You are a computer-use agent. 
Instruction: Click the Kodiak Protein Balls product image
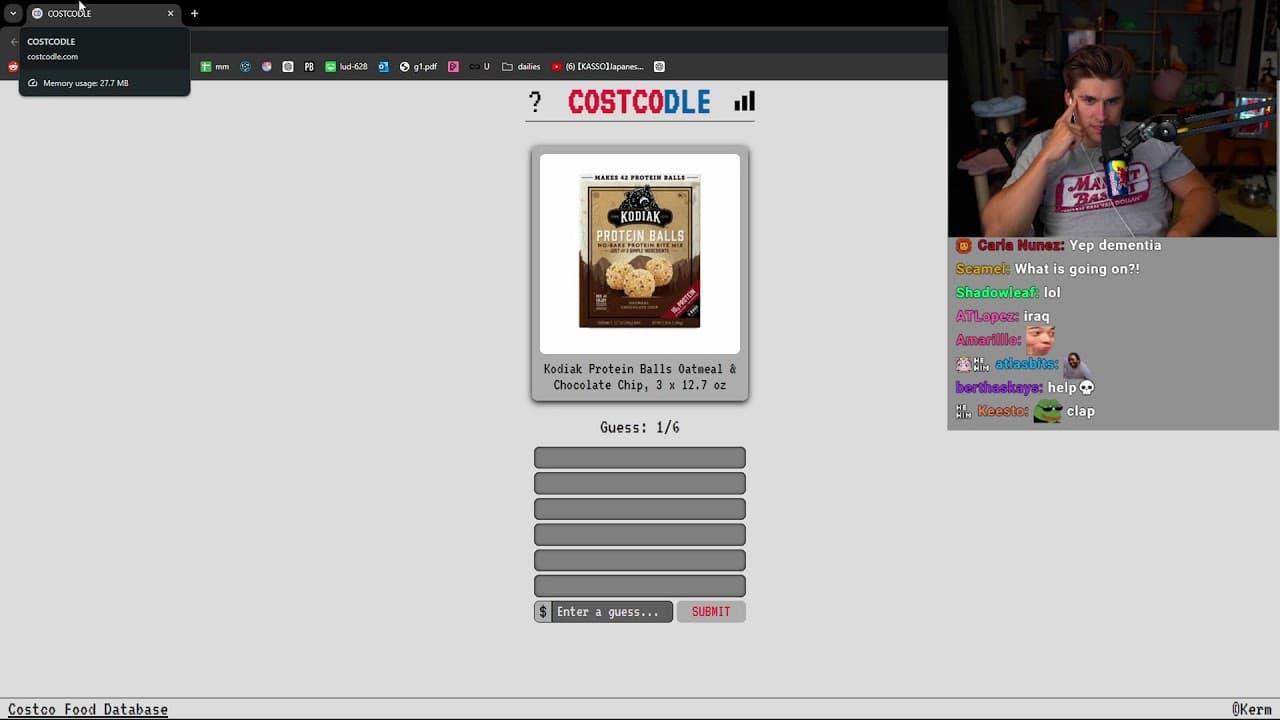pyautogui.click(x=640, y=253)
